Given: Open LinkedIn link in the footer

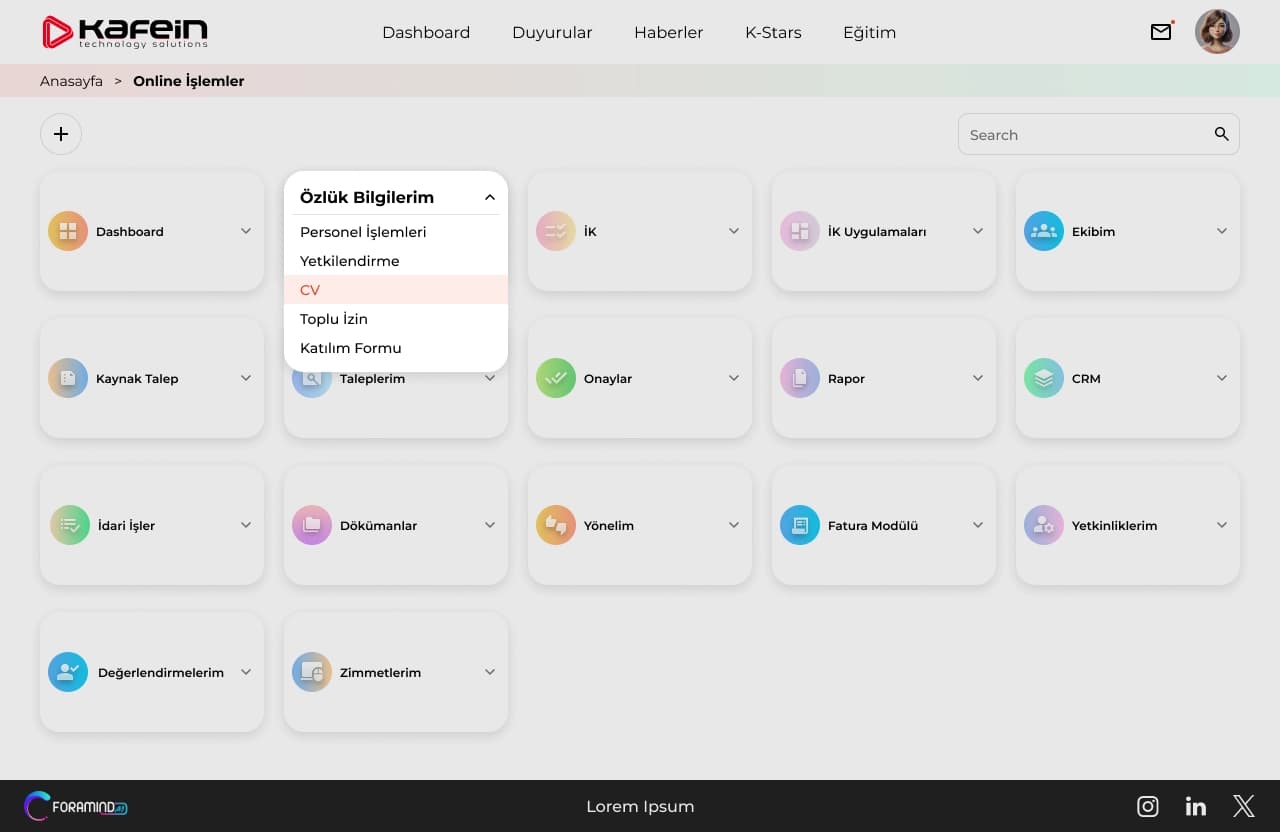Looking at the screenshot, I should (1196, 806).
